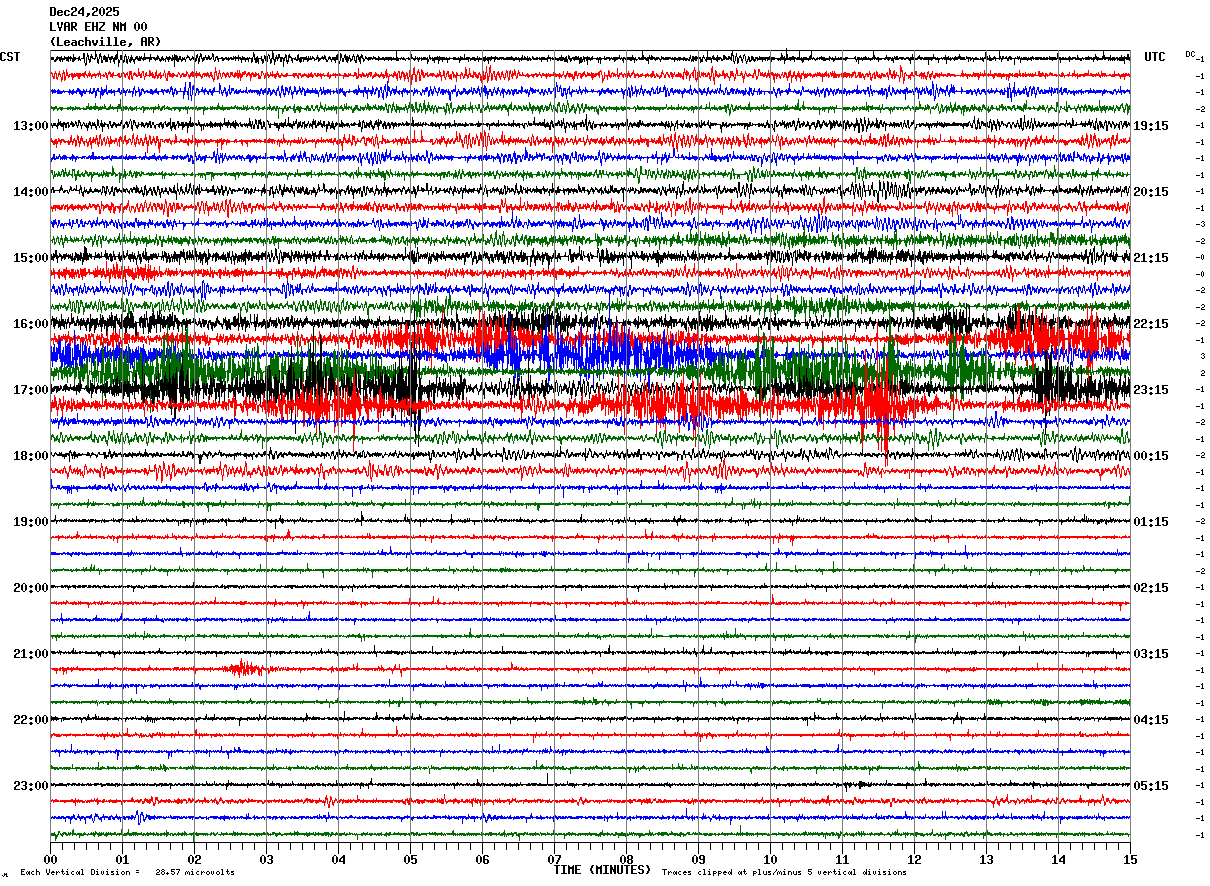This screenshot has height=886, width=1210.
Task: Click the 18:00 CST time label
Action: point(31,456)
